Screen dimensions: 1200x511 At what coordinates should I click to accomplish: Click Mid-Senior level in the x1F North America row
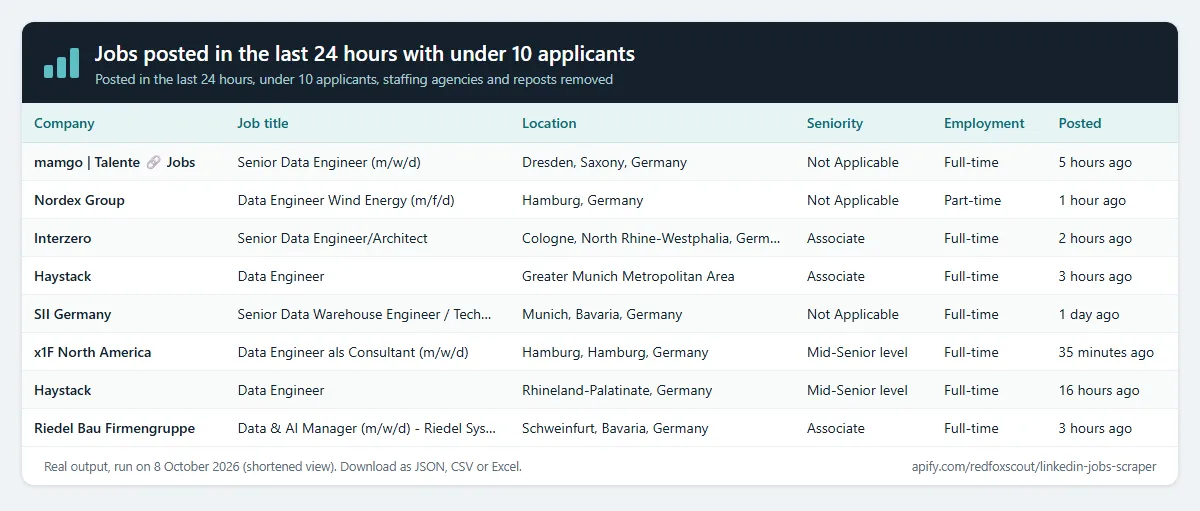857,352
